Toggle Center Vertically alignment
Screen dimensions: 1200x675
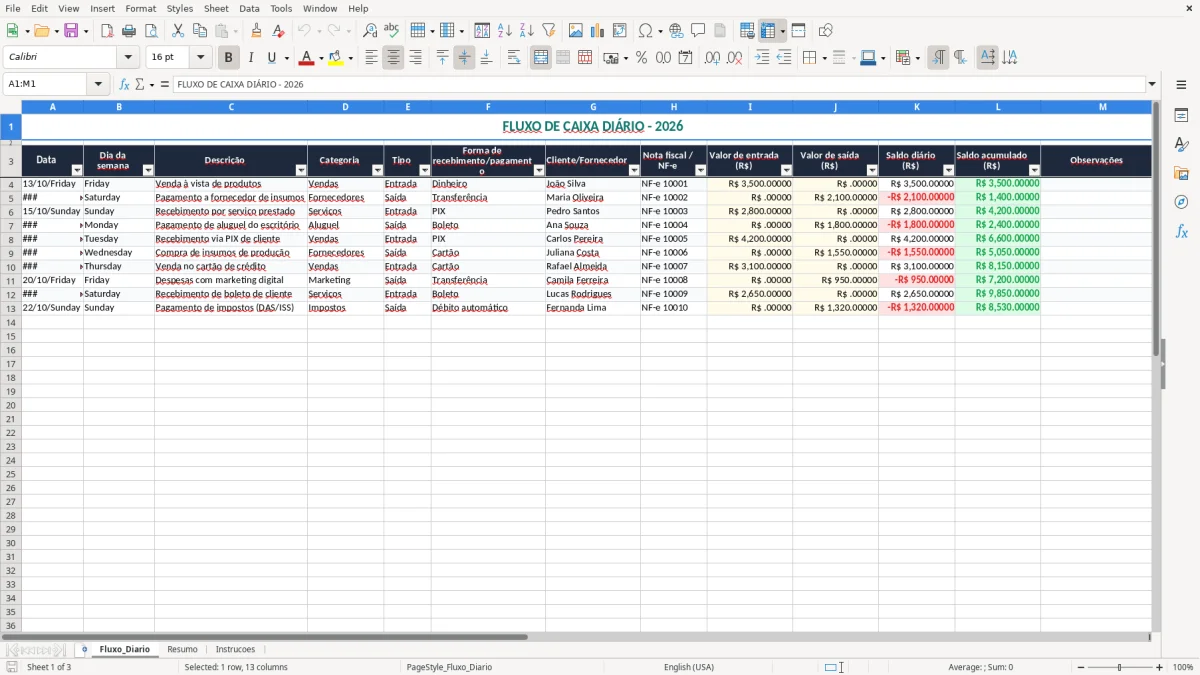tap(464, 58)
